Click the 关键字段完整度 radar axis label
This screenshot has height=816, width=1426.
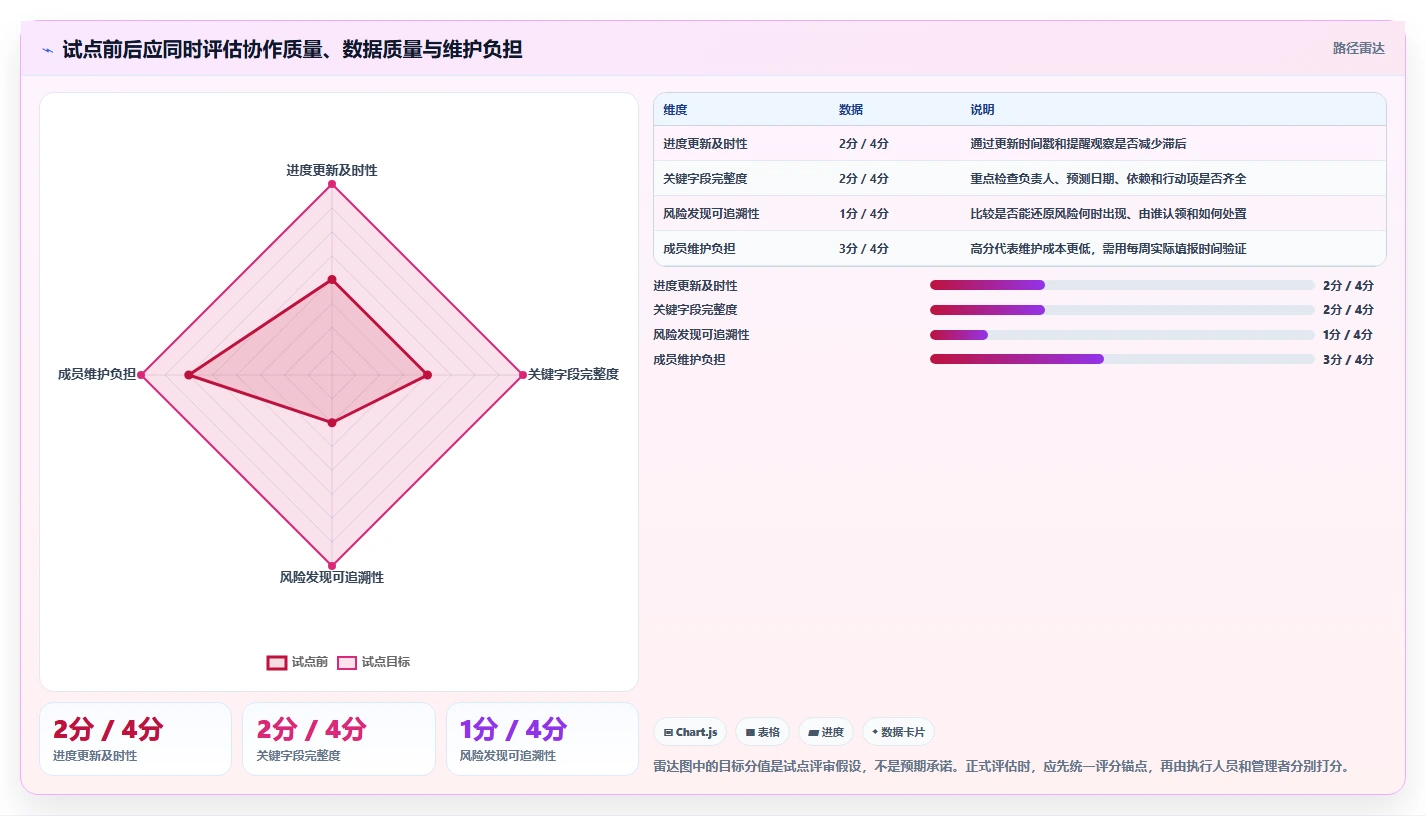click(x=573, y=374)
